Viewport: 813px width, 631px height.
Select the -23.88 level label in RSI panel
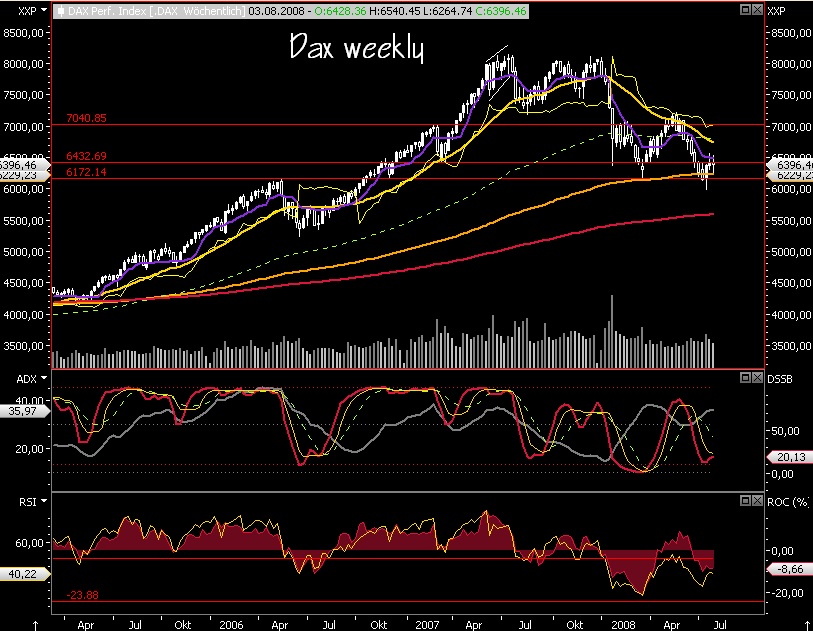click(x=83, y=595)
